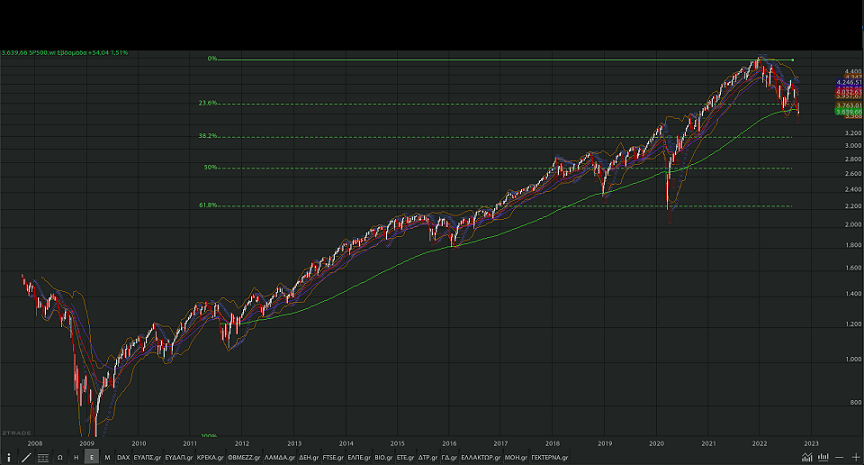Click the 2012 time axis label

point(241,444)
